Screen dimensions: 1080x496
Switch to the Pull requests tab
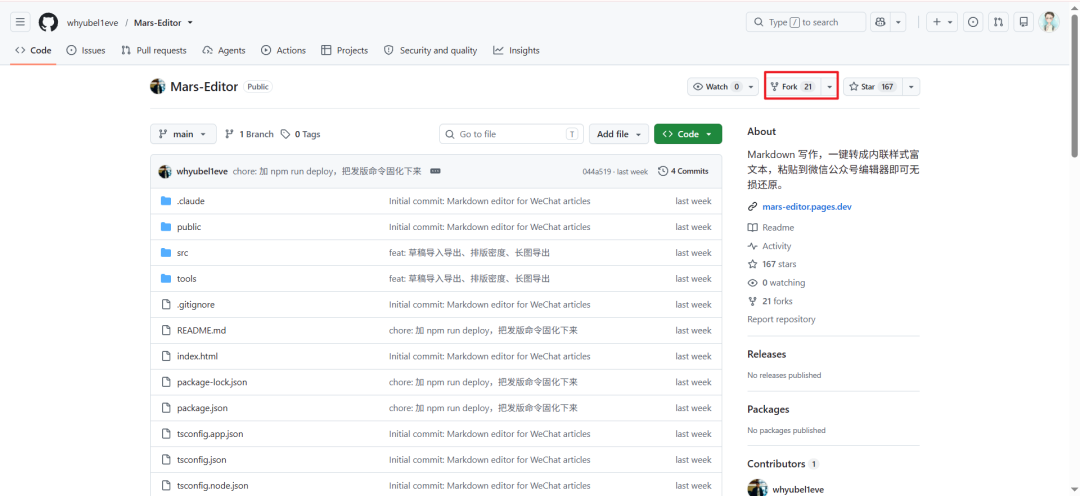[x=154, y=50]
